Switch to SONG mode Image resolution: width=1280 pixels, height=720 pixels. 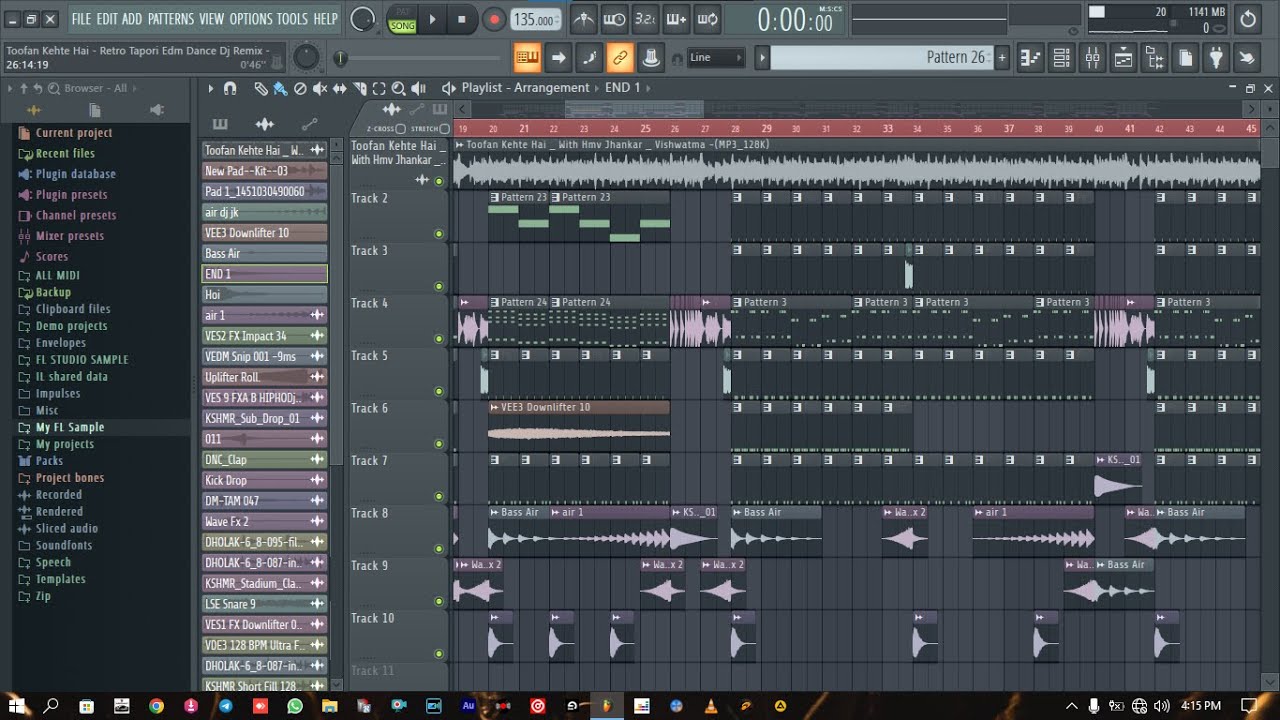pos(403,25)
